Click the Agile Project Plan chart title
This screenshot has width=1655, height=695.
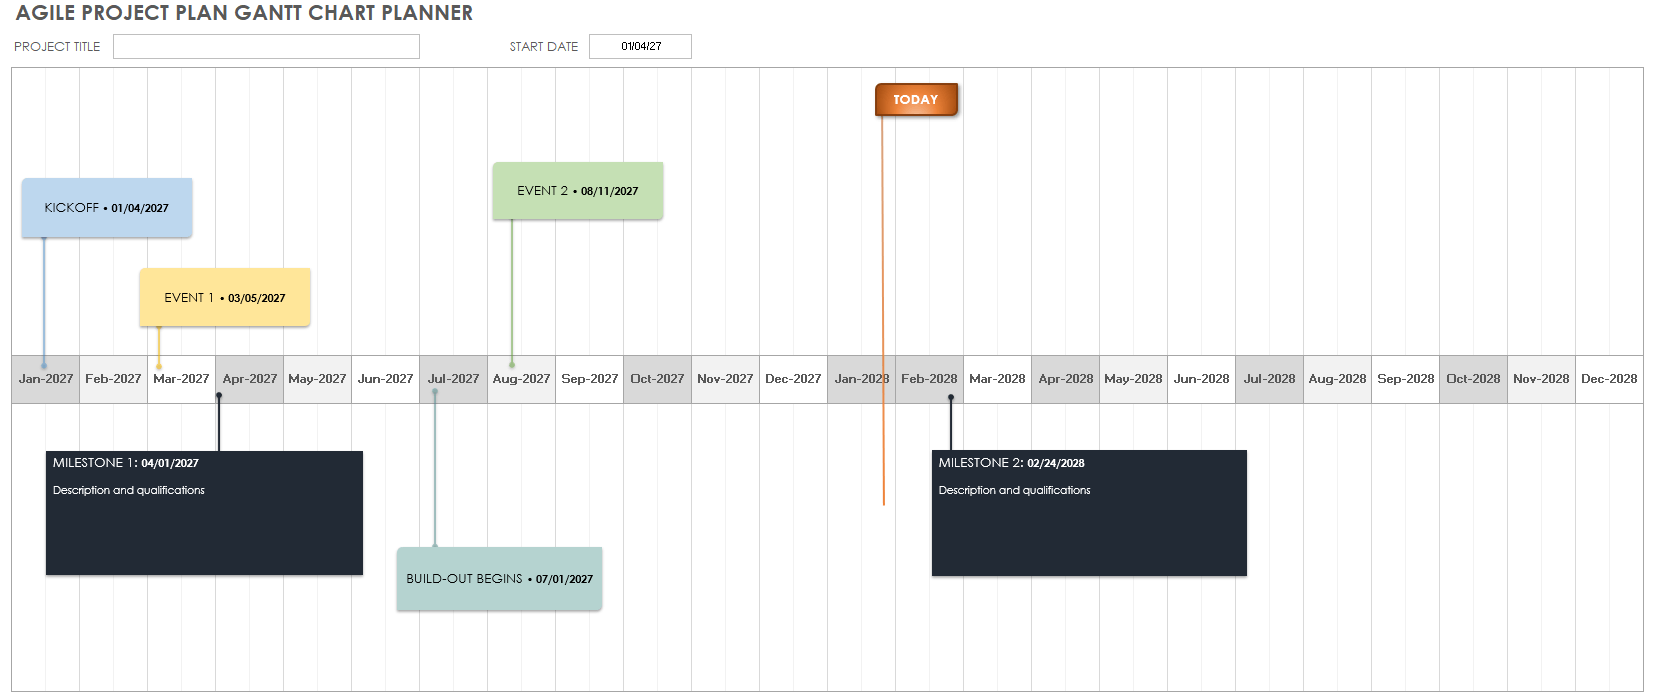(244, 13)
